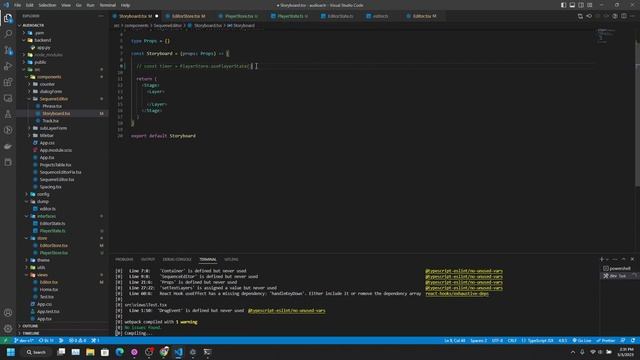Open the Search view in activity bar
Viewport: 640px width, 360px height.
tap(8, 34)
